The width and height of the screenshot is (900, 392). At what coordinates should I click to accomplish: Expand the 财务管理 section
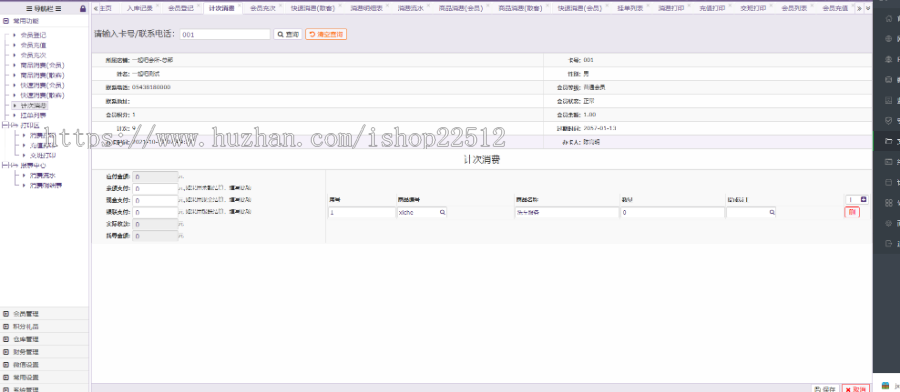click(x=6, y=352)
